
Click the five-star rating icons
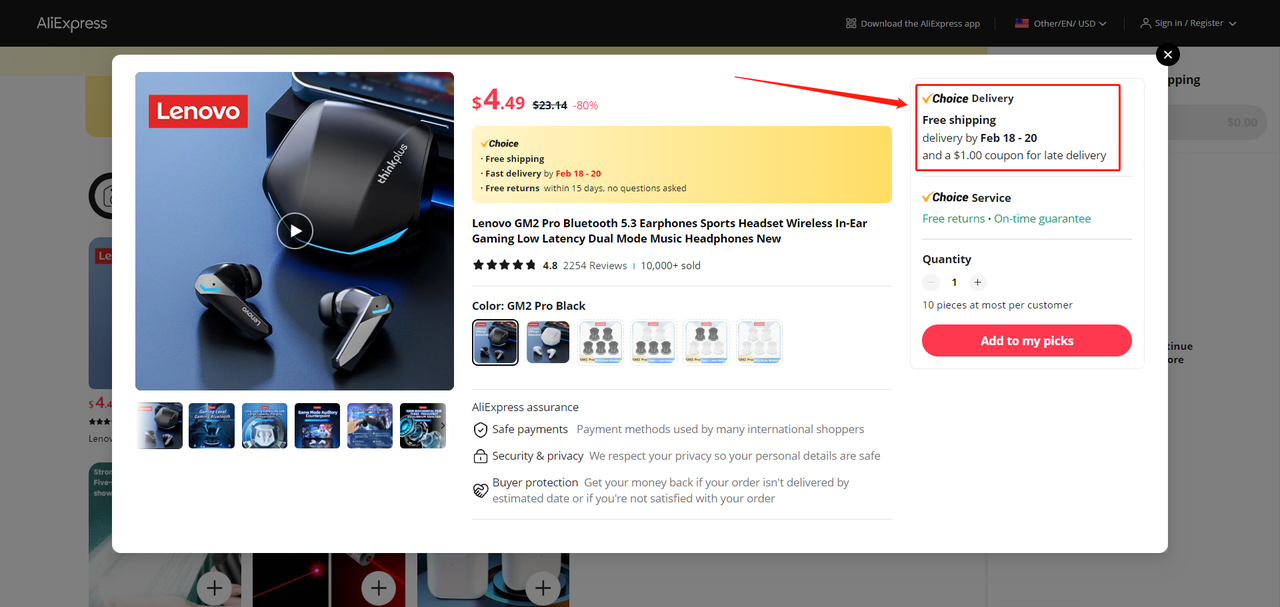[505, 265]
